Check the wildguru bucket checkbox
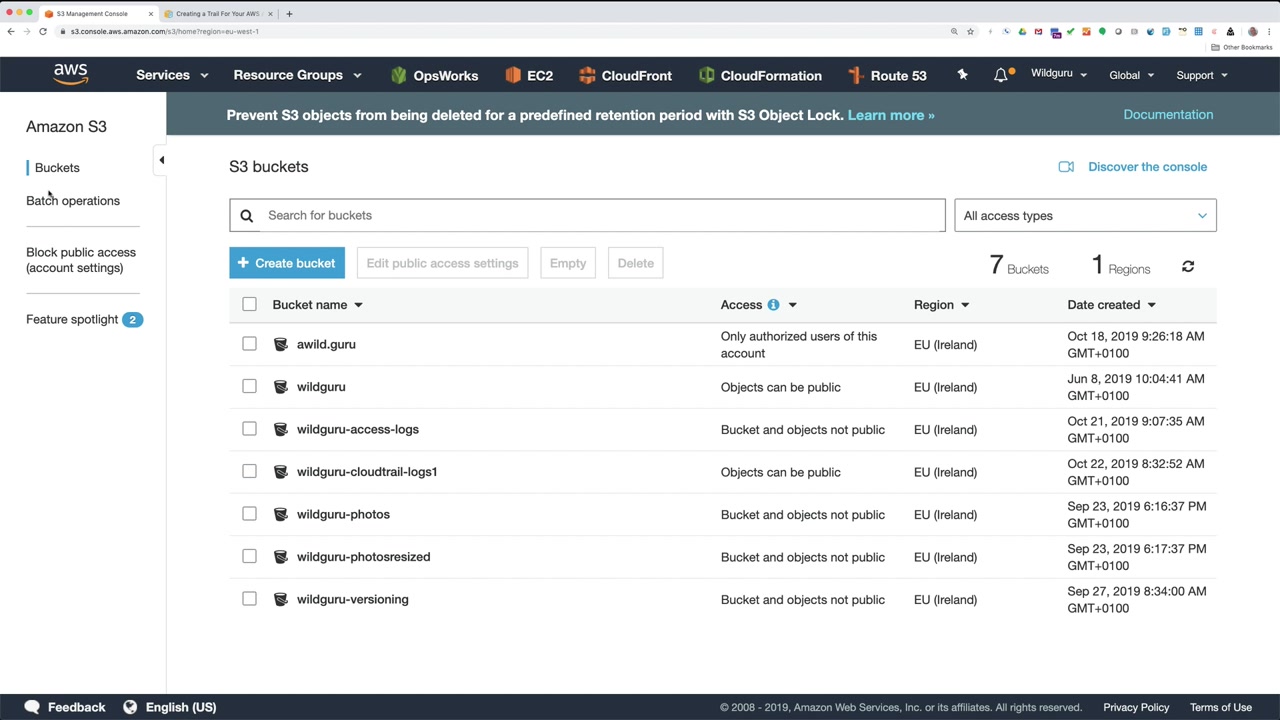The image size is (1280, 720). pos(249,386)
